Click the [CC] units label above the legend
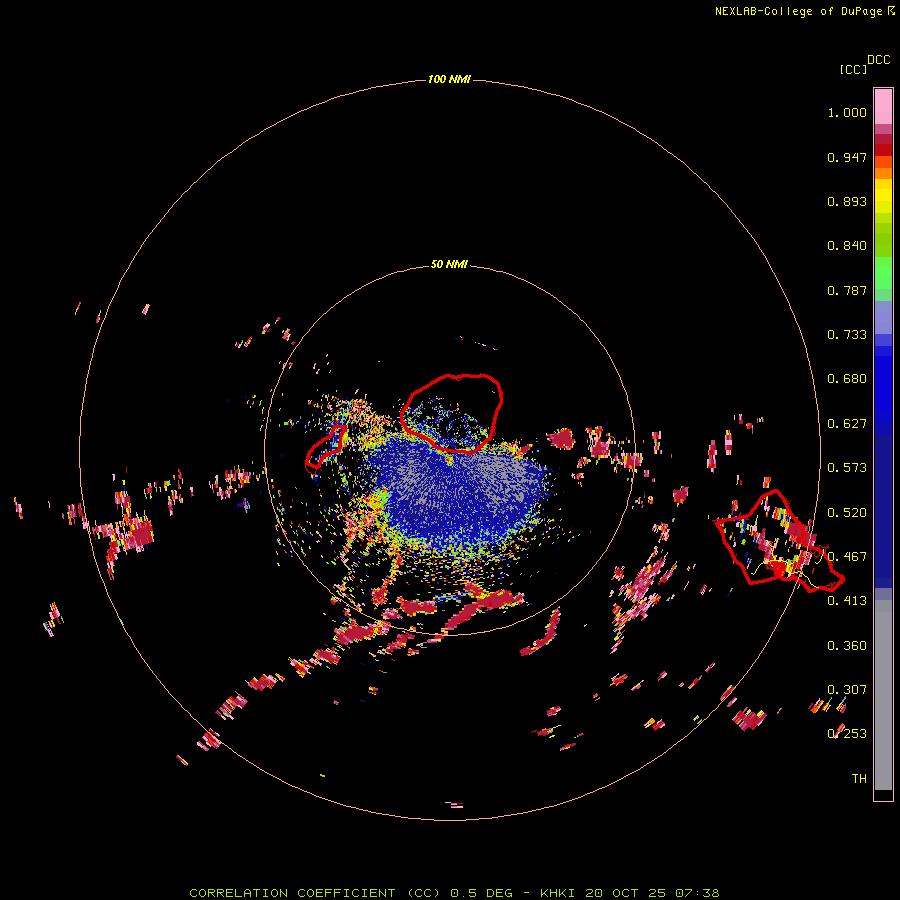Viewport: 900px width, 900px height. coord(853,69)
